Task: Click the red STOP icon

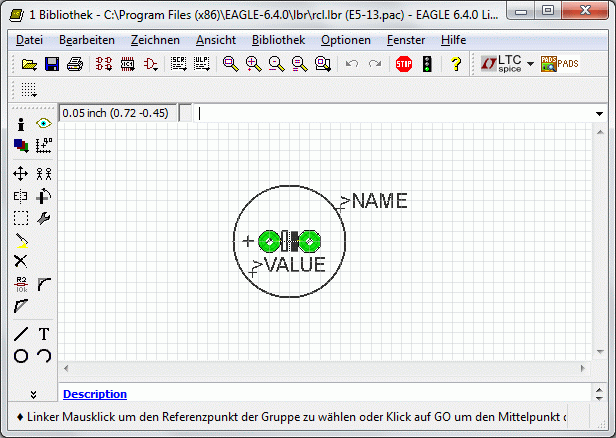Action: [404, 64]
